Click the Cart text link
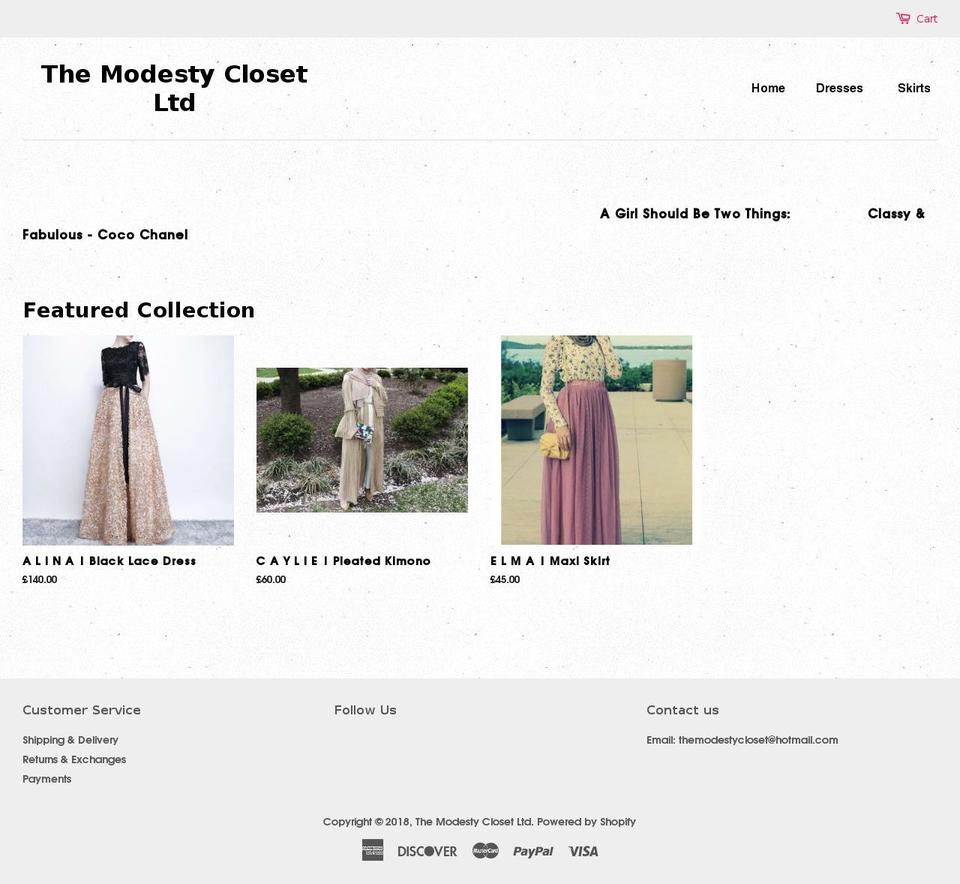 click(x=926, y=19)
